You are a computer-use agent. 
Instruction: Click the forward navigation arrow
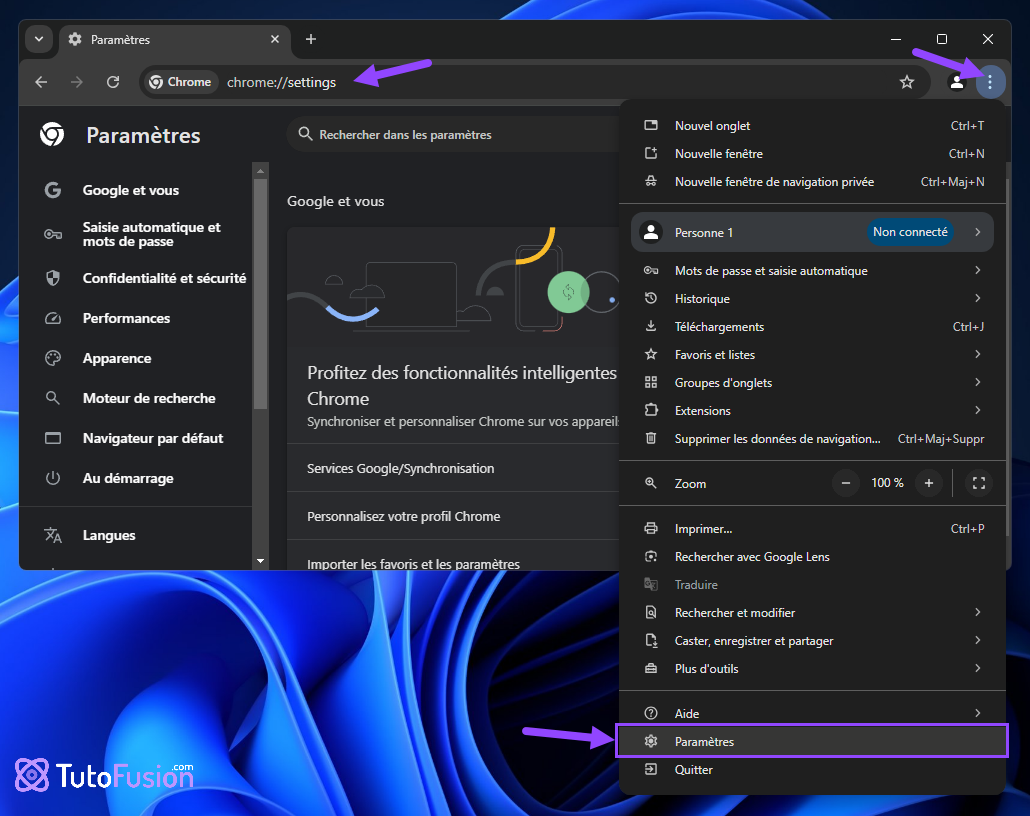[77, 82]
